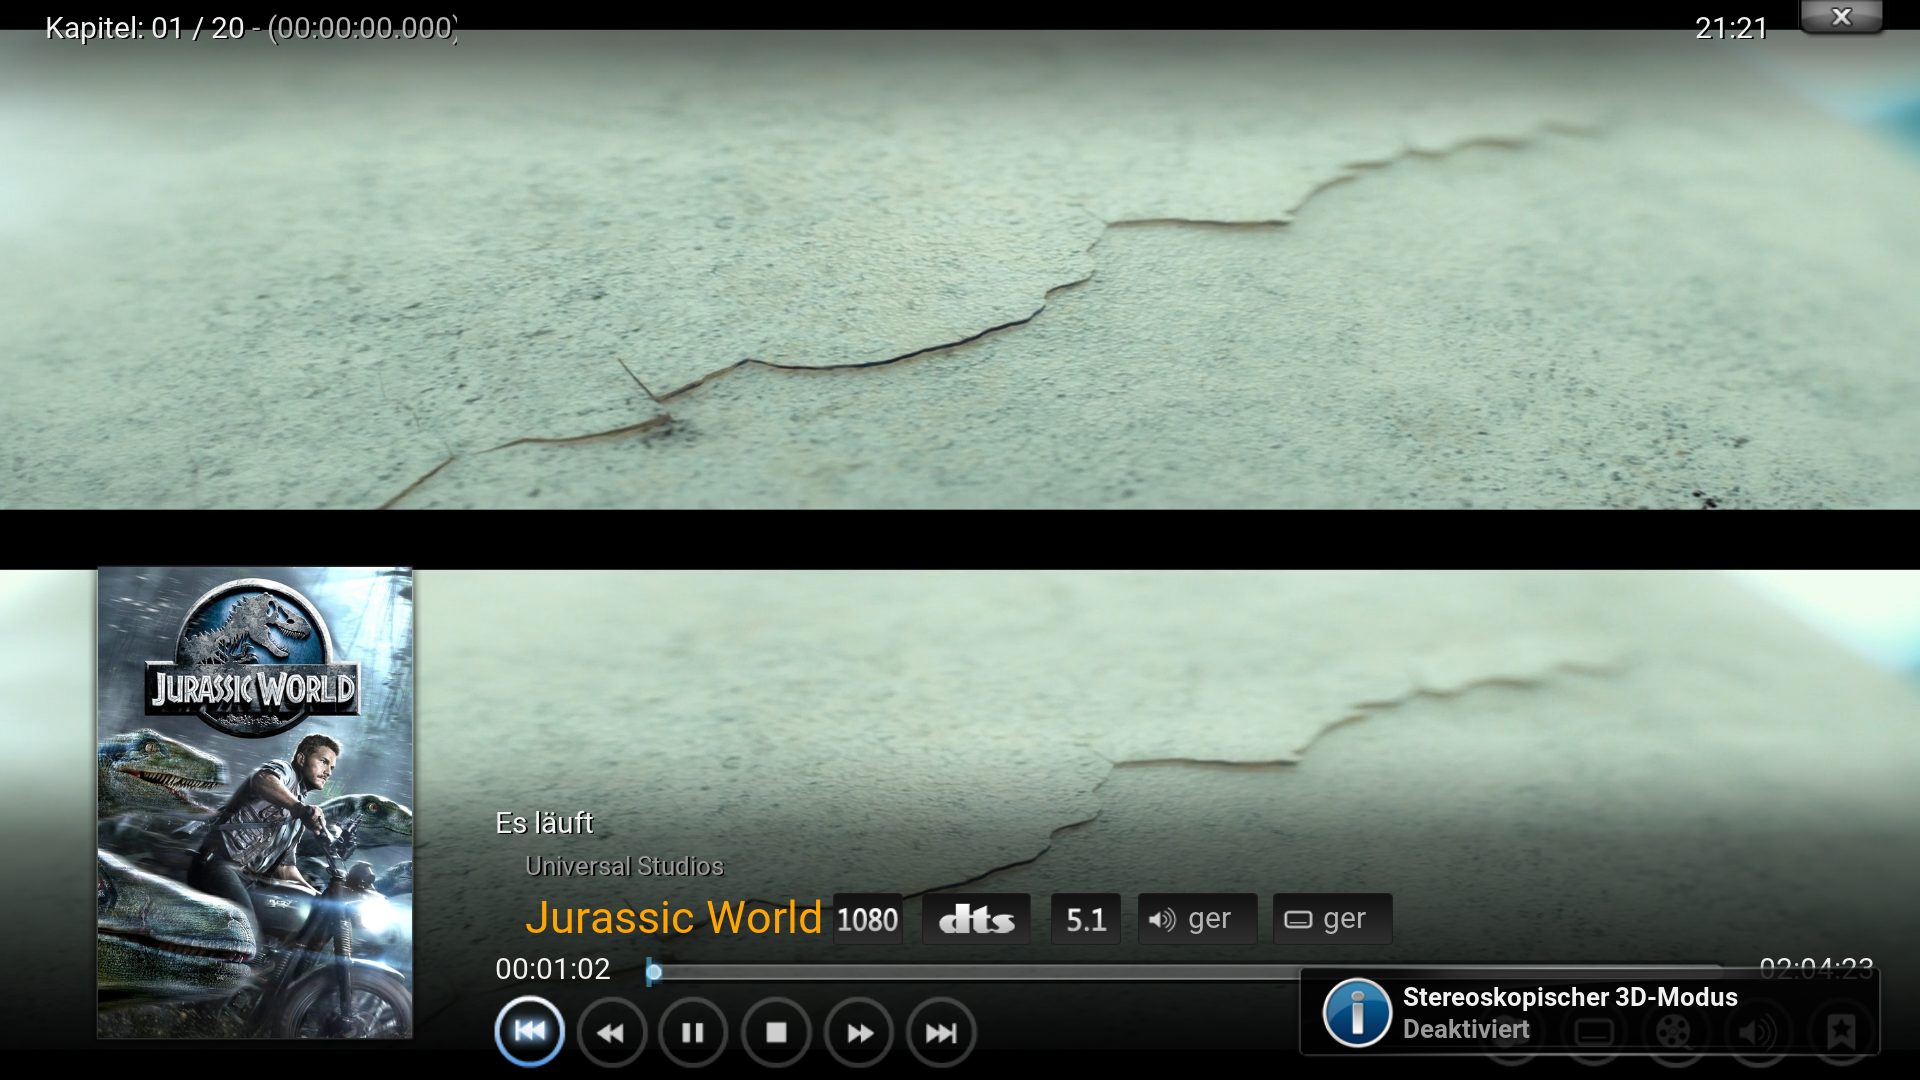Open the bookmarks icon
This screenshot has width=1920, height=1080.
[x=1841, y=1032]
